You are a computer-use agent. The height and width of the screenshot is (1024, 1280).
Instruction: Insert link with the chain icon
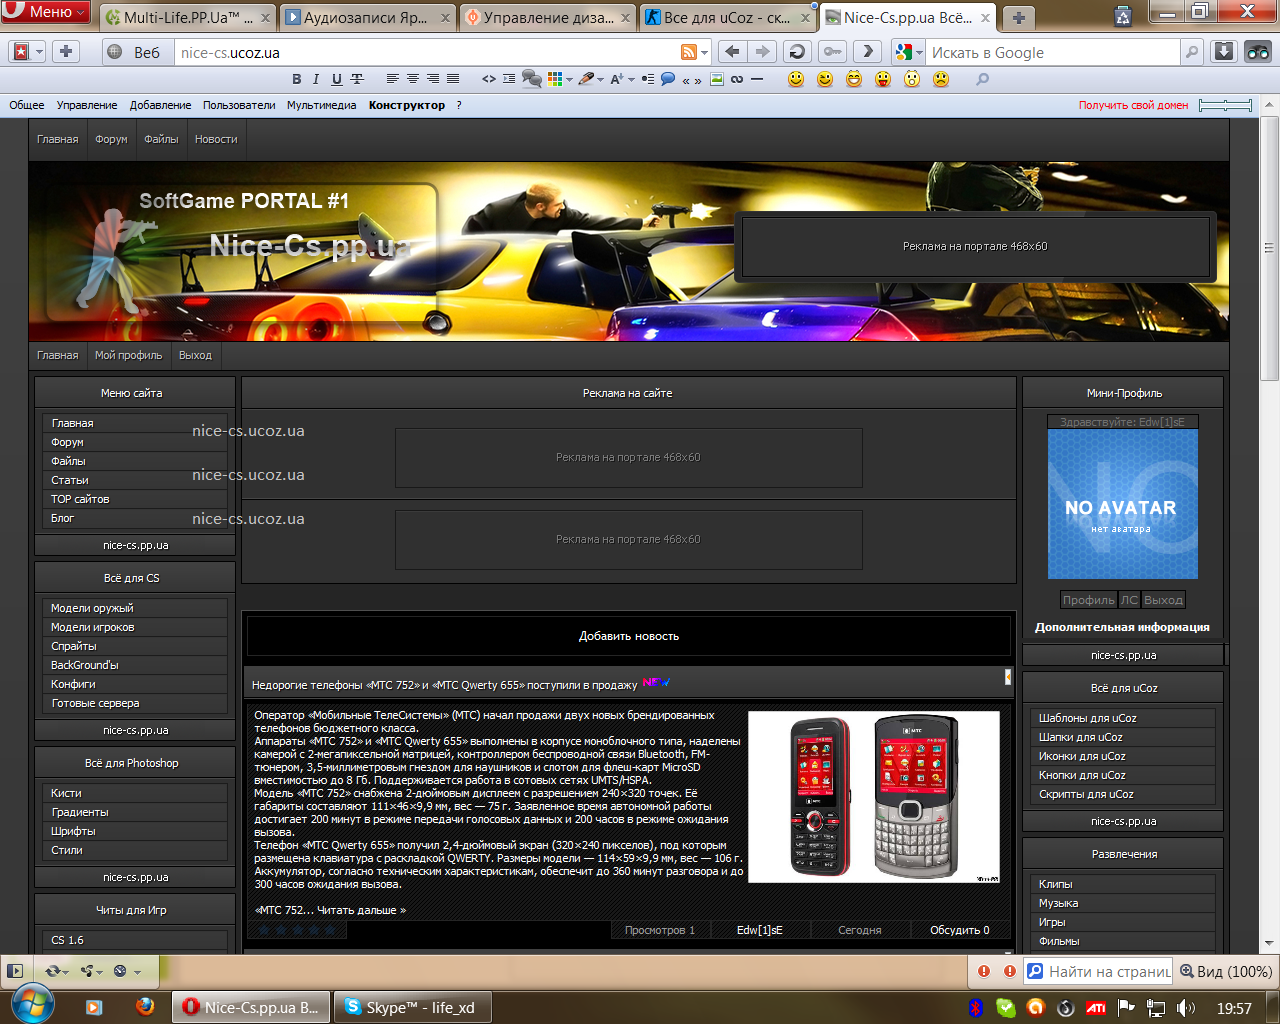point(737,79)
